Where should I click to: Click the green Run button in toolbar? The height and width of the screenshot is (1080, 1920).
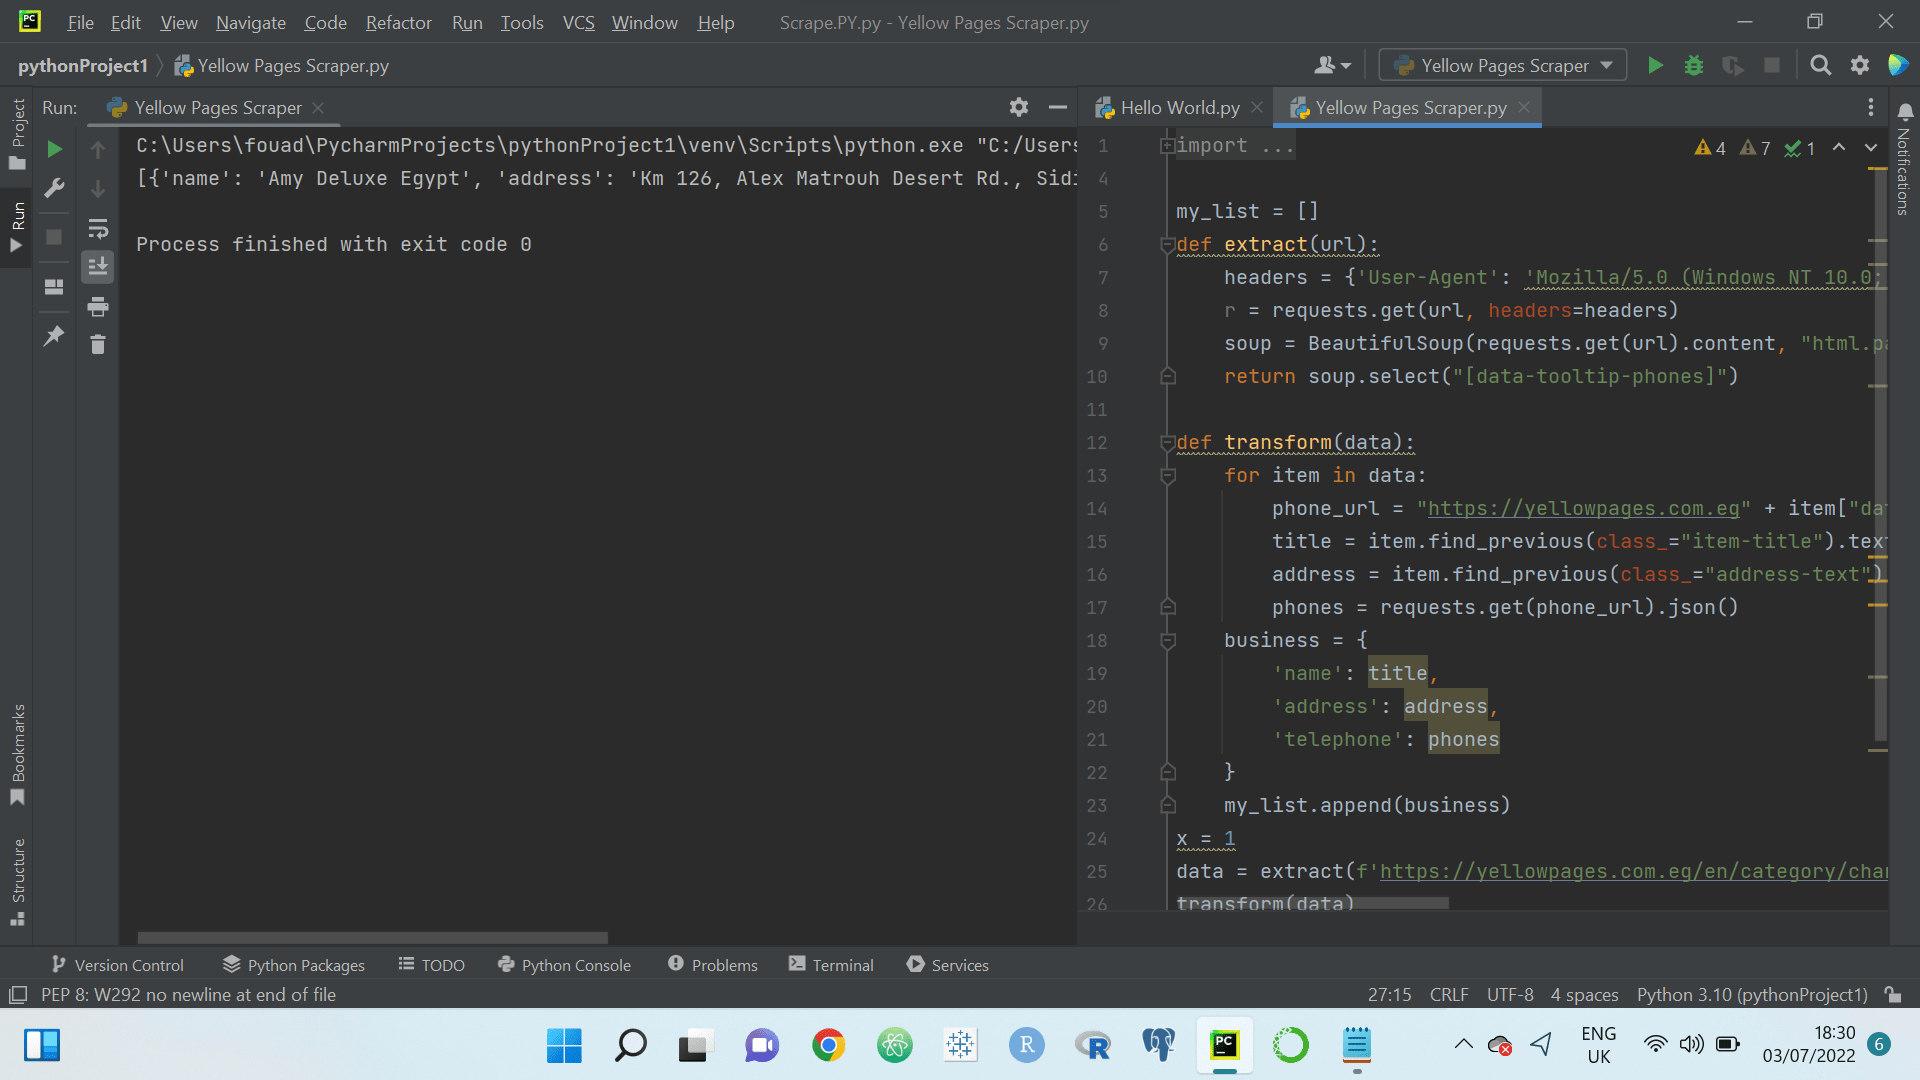[x=1655, y=66]
